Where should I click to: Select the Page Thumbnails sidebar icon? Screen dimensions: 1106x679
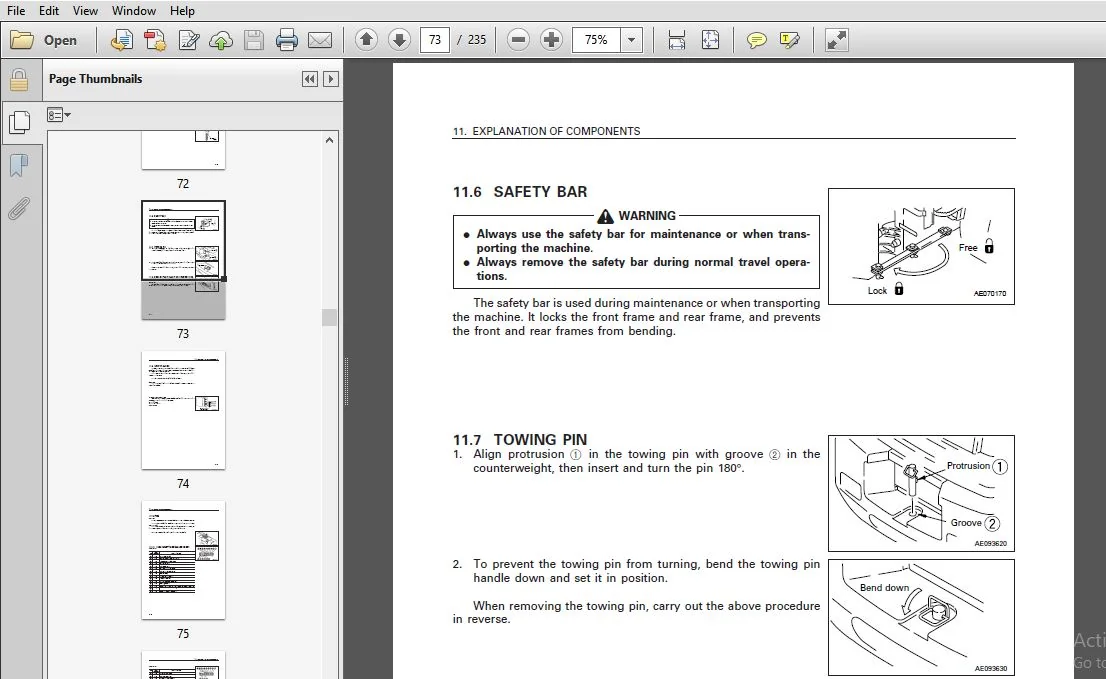pos(19,122)
